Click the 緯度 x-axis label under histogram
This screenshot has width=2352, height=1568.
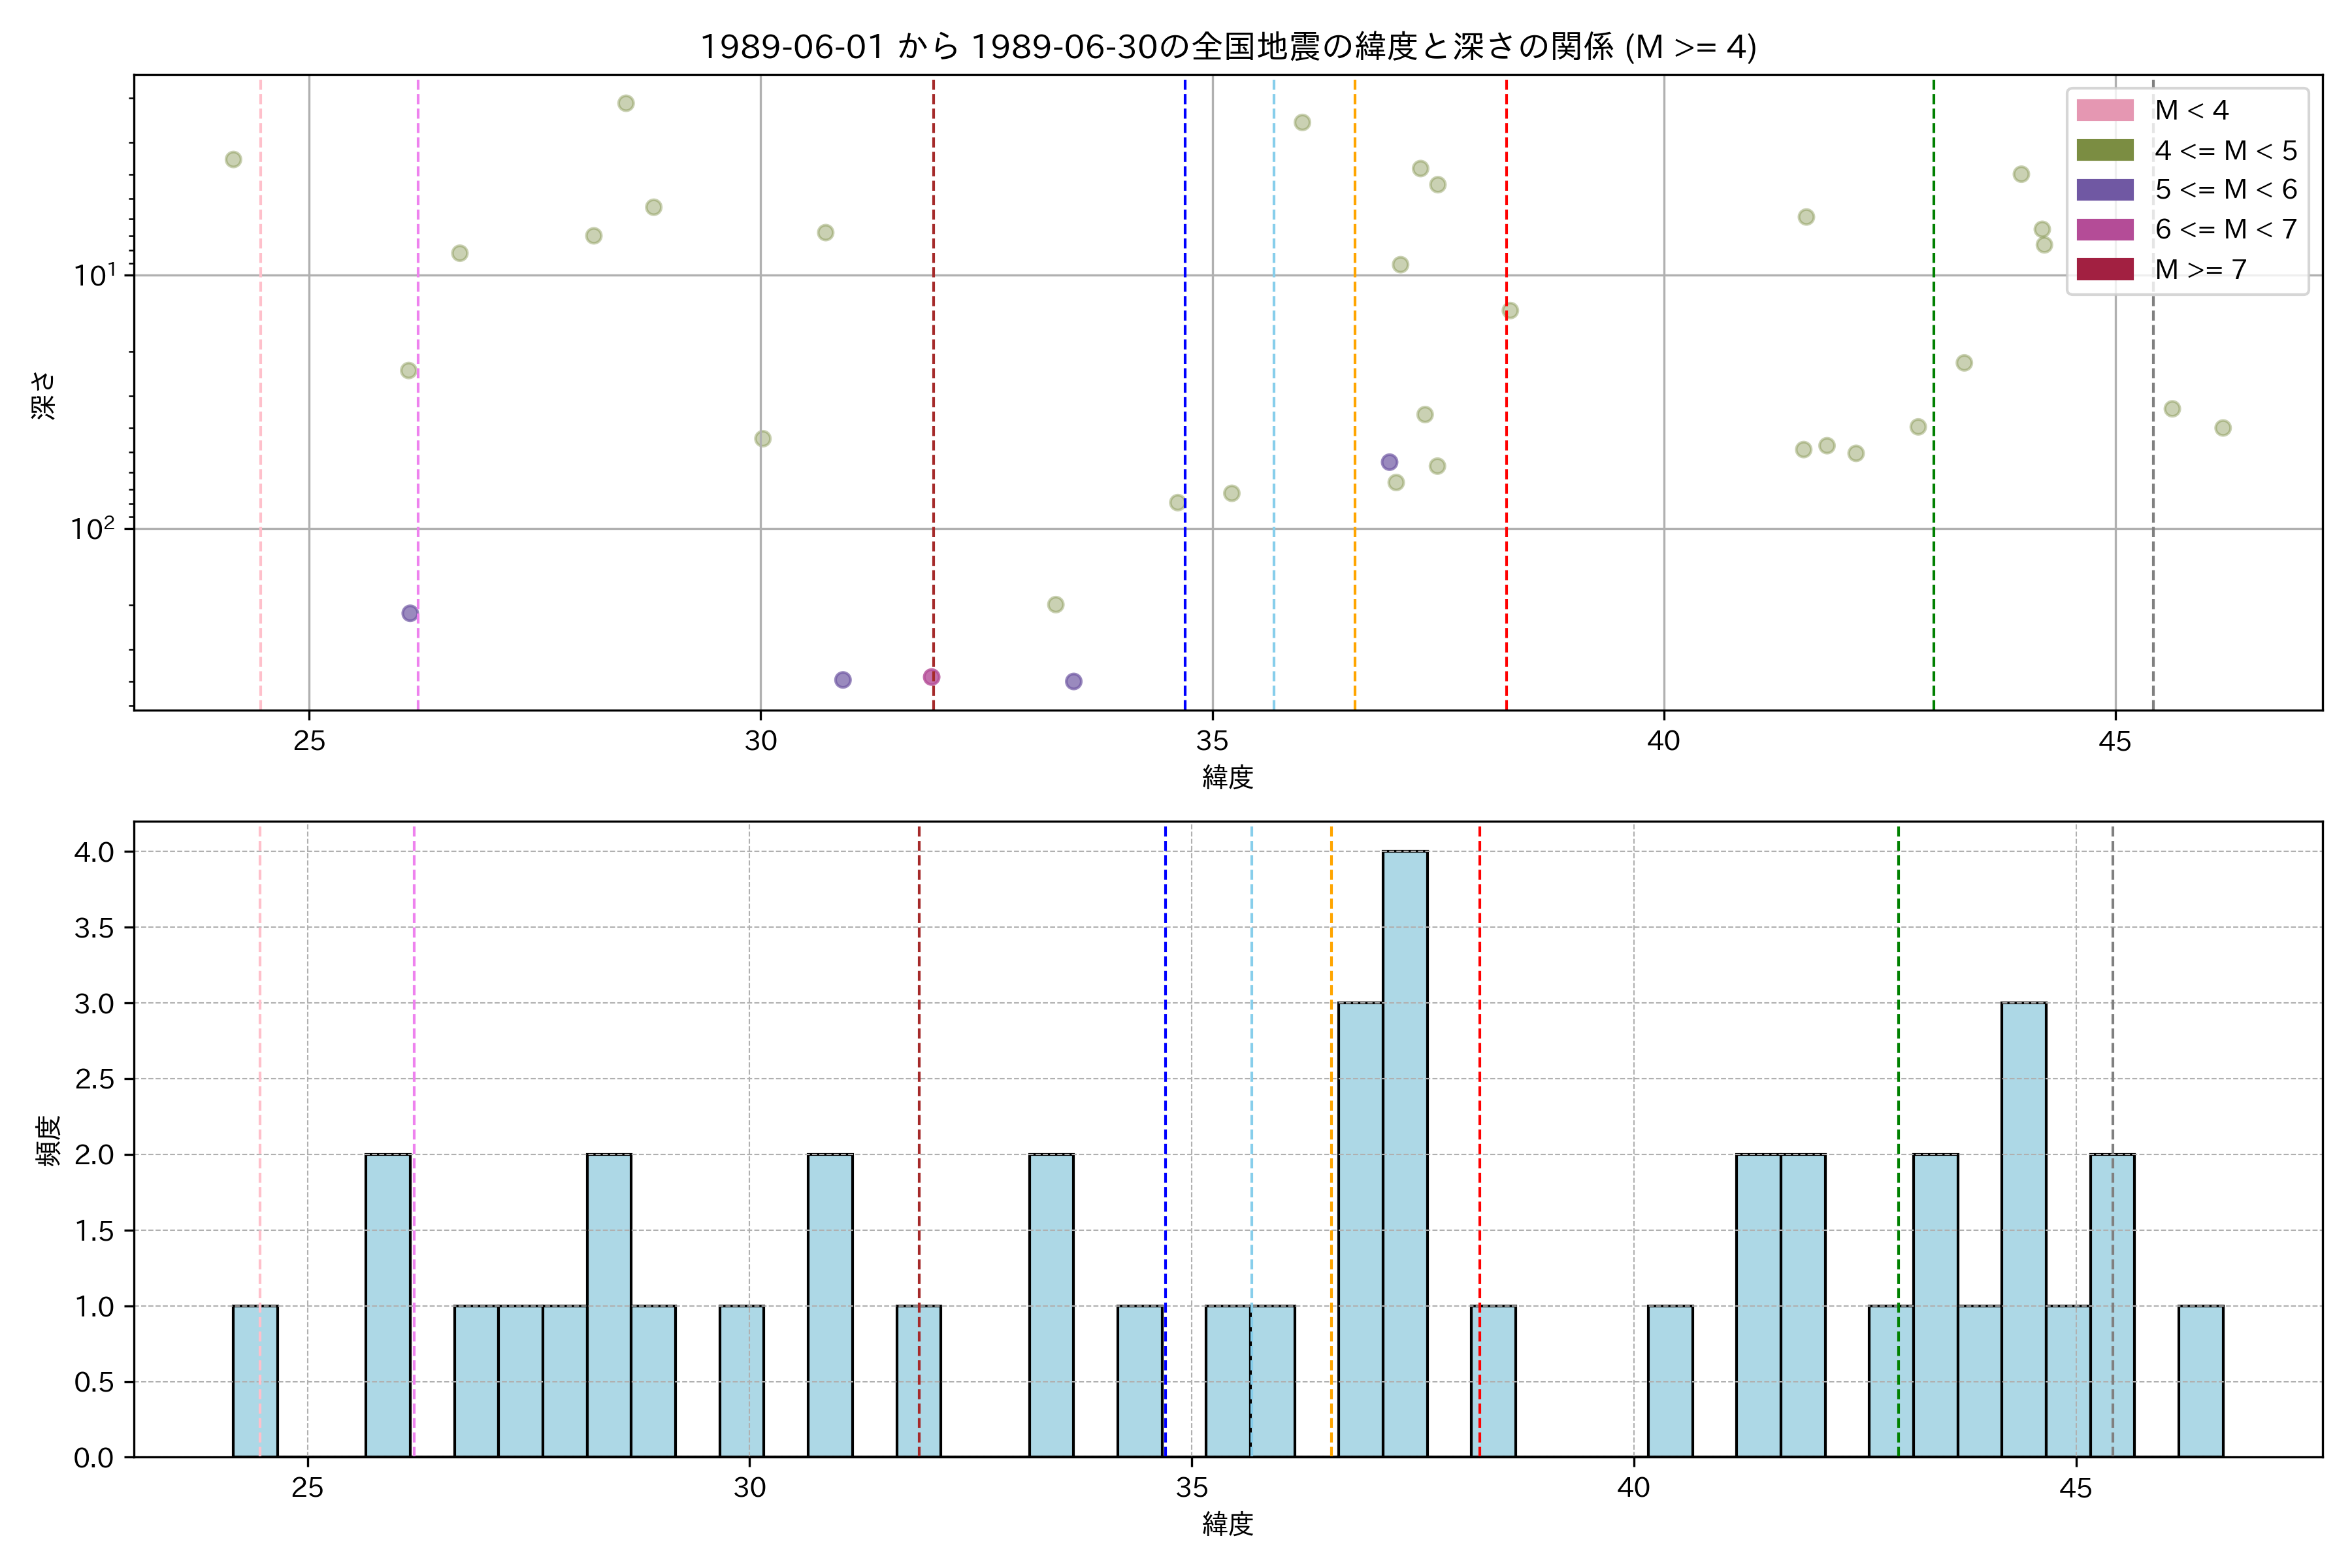(x=1227, y=1524)
